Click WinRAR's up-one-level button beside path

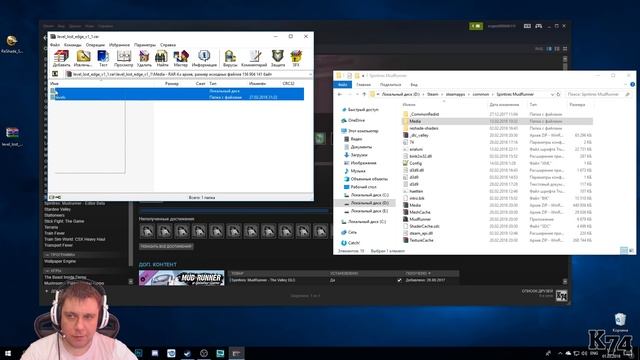point(55,74)
